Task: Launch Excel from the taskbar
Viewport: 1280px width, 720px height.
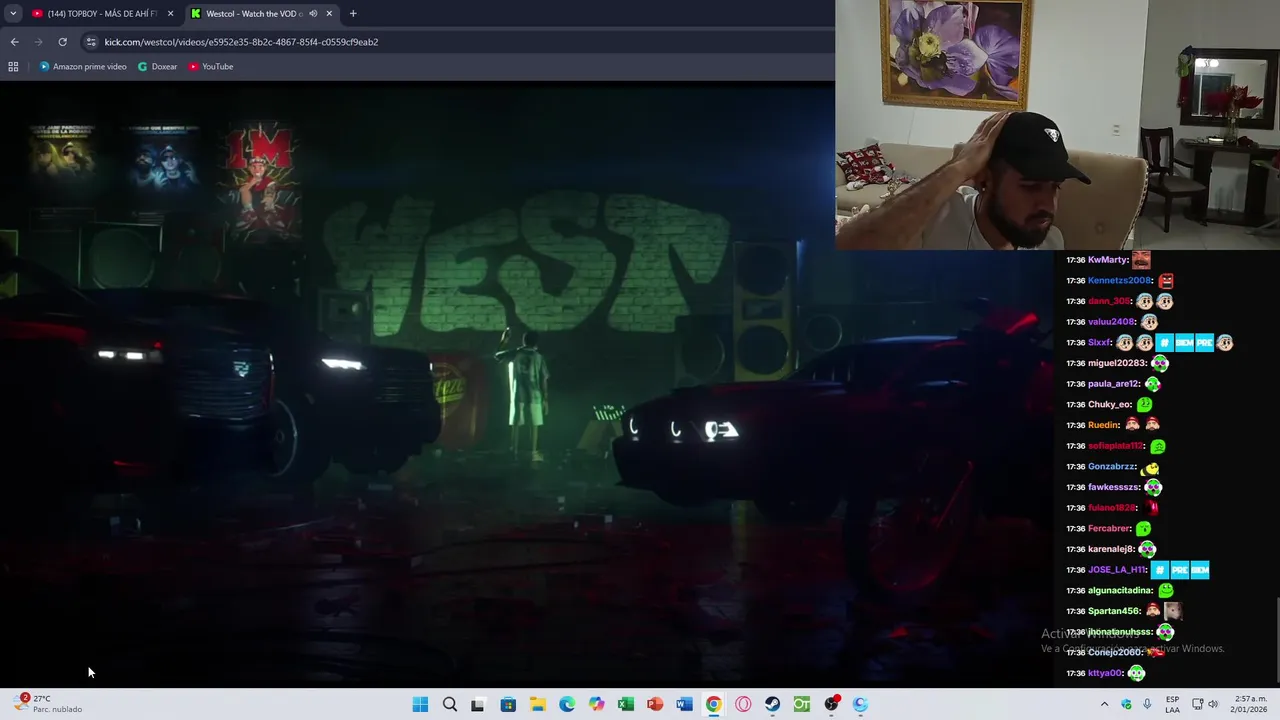Action: pos(625,704)
